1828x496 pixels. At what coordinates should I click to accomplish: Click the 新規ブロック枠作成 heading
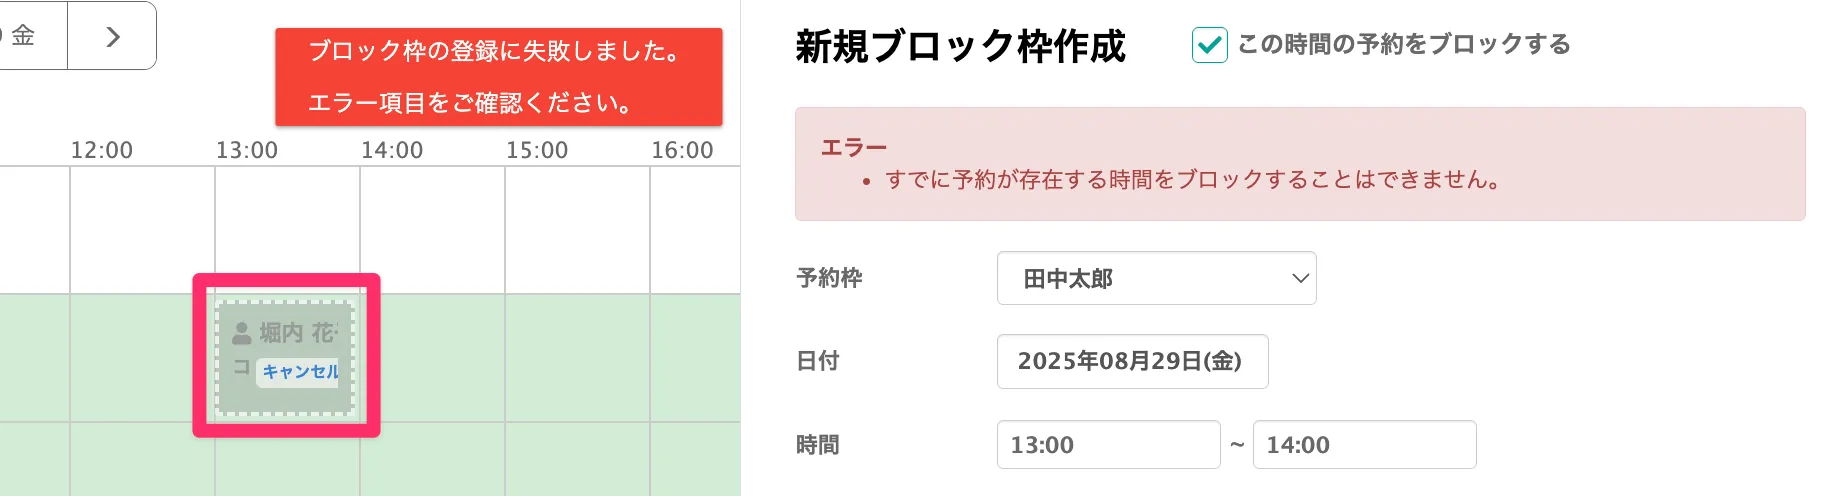click(x=960, y=46)
